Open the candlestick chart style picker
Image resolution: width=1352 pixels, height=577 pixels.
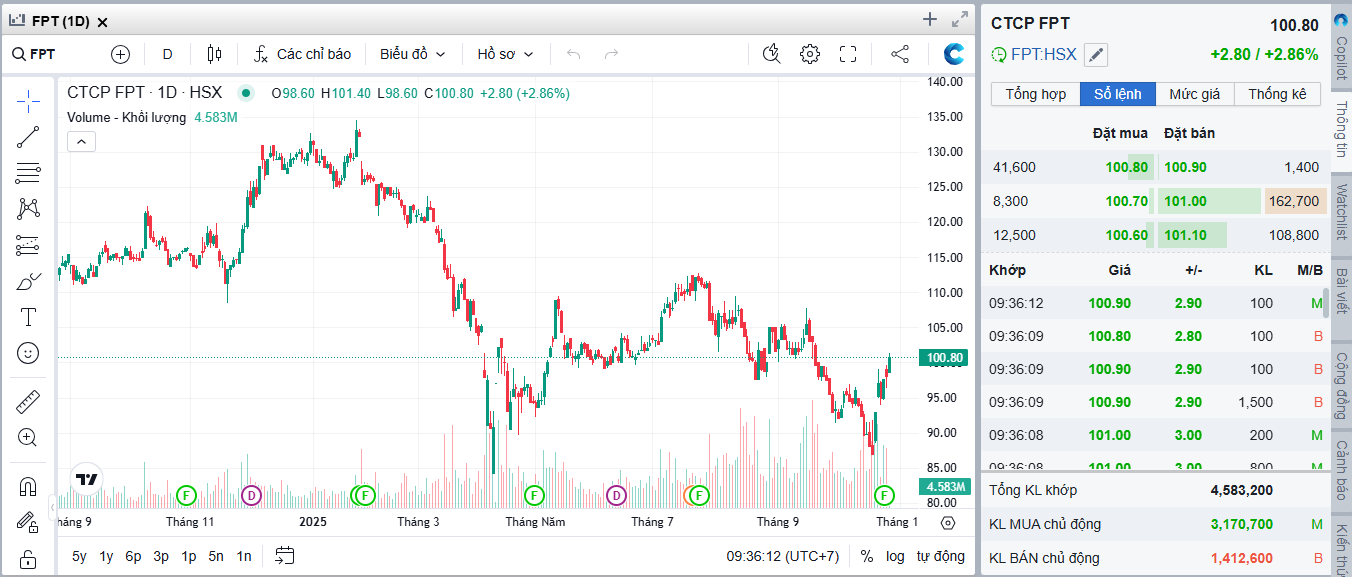pyautogui.click(x=213, y=54)
